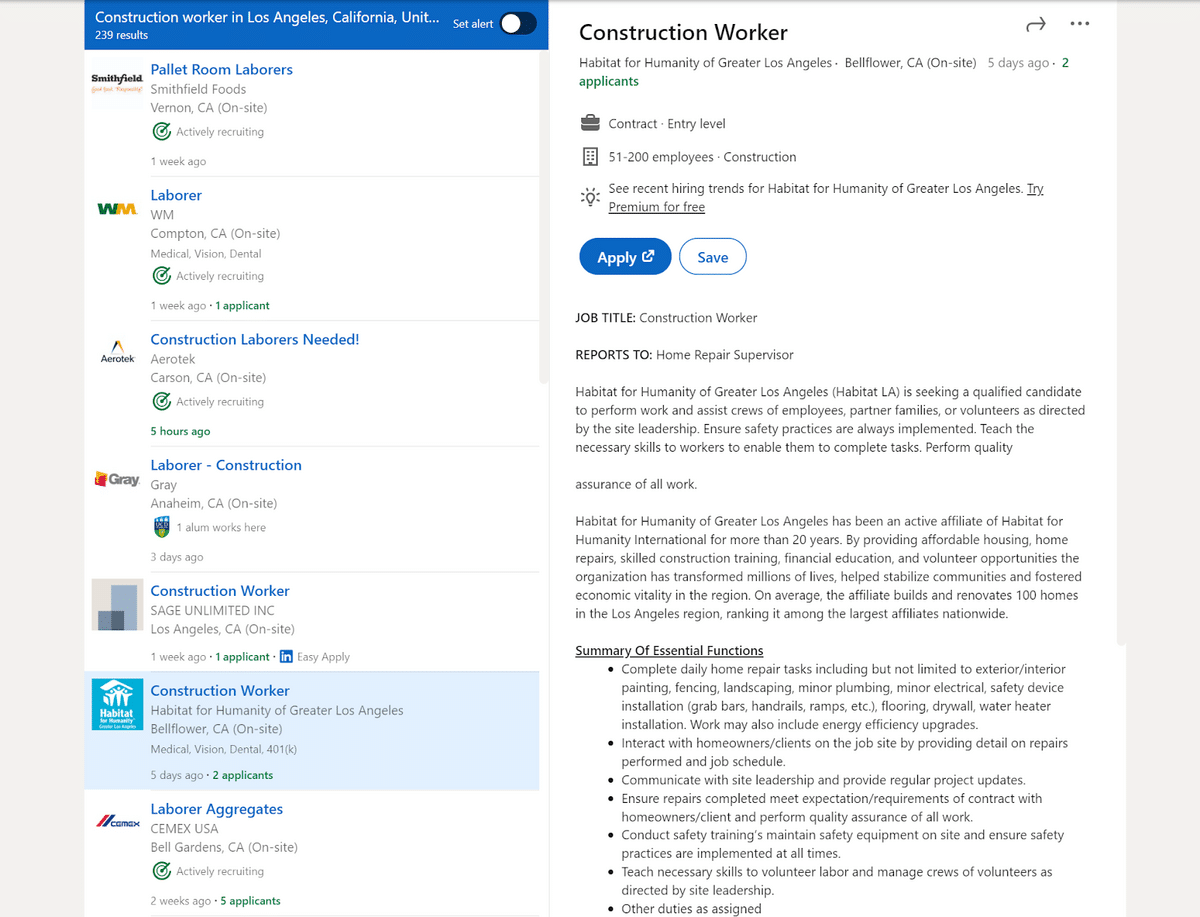Image resolution: width=1200 pixels, height=917 pixels.
Task: Click the SAGE UNLIMITED INC logo thumbnail
Action: (x=117, y=605)
